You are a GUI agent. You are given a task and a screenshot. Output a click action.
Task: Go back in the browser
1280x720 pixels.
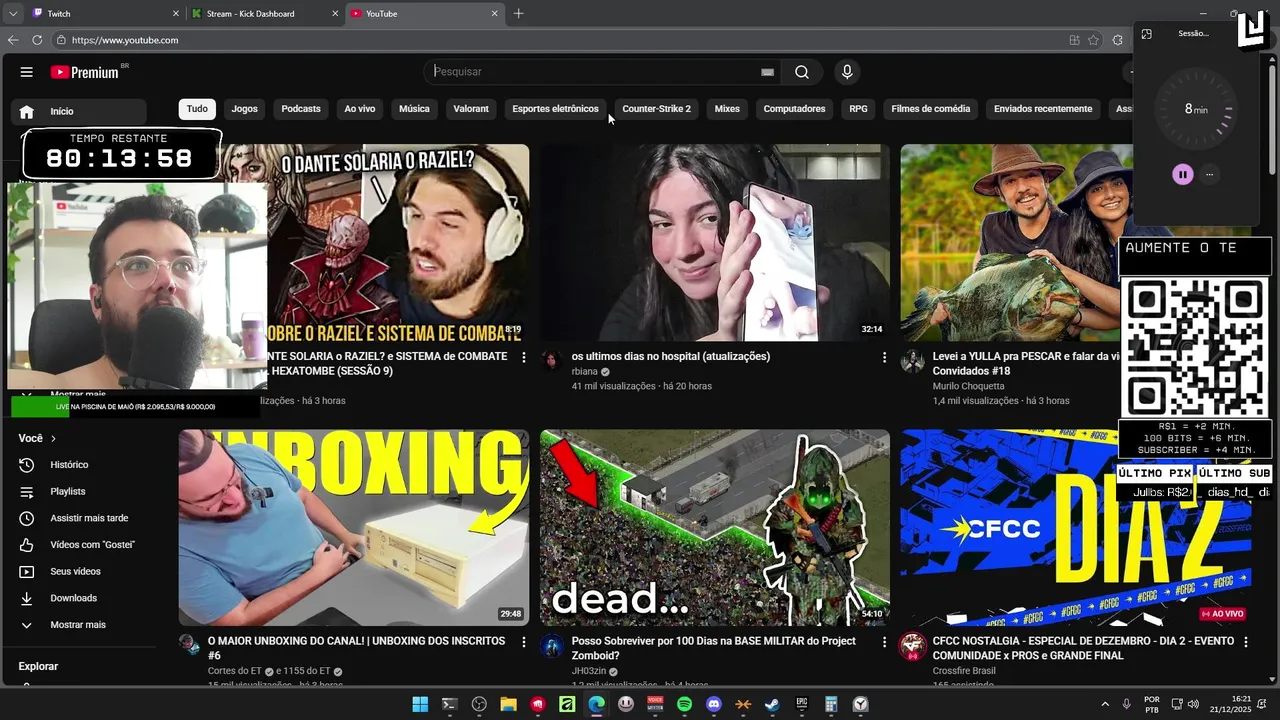pyautogui.click(x=13, y=40)
